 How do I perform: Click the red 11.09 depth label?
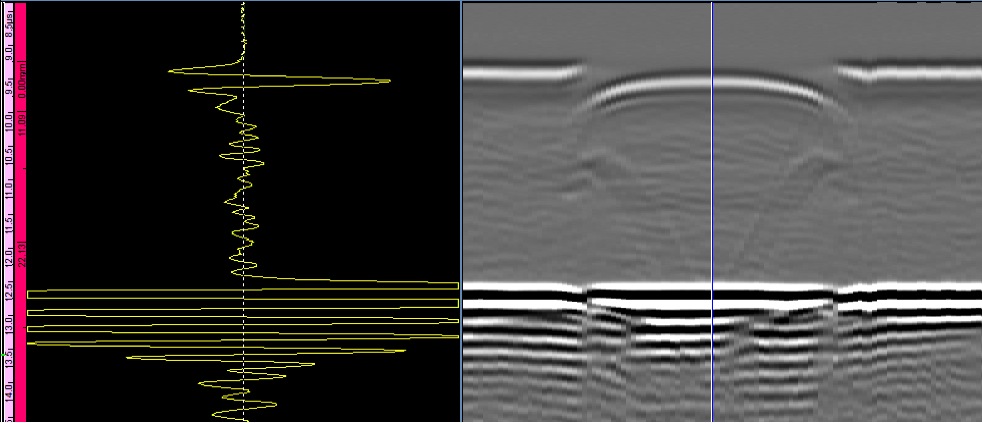click(22, 127)
